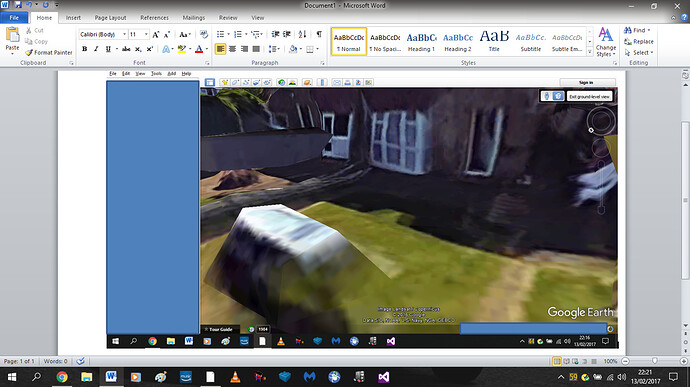Image resolution: width=690 pixels, height=387 pixels.
Task: Open Google Chrome from the Windows taskbar
Action: pyautogui.click(x=62, y=377)
